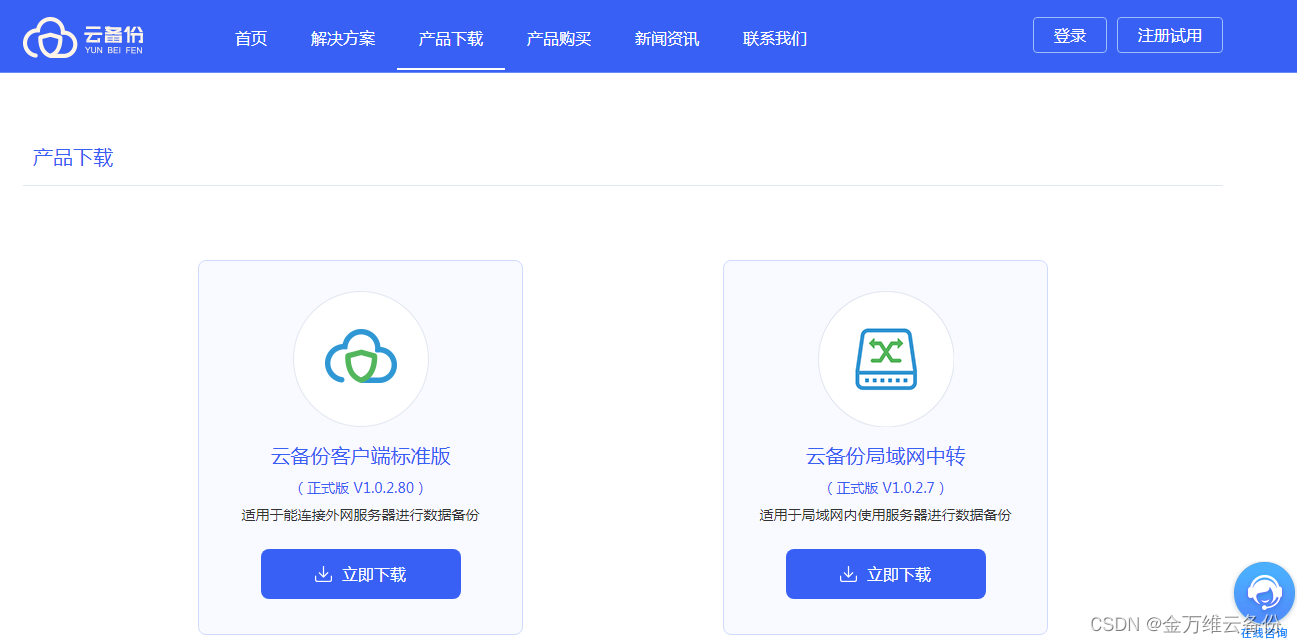Viewport: 1297px width, 643px height.
Task: Open 解决方案 menu item
Action: [x=343, y=39]
